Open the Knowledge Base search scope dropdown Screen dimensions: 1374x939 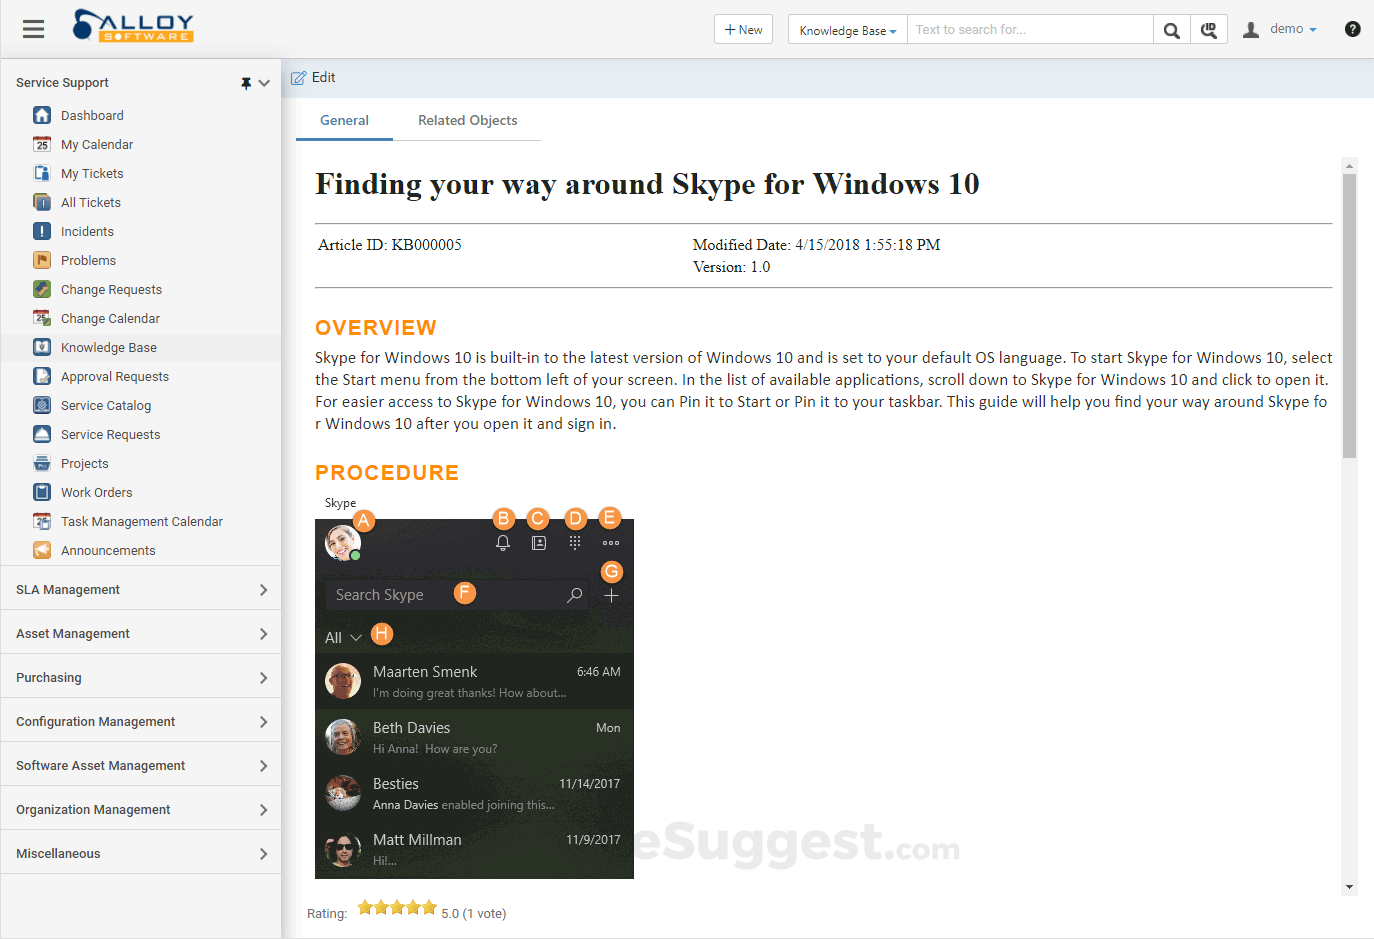click(x=847, y=30)
